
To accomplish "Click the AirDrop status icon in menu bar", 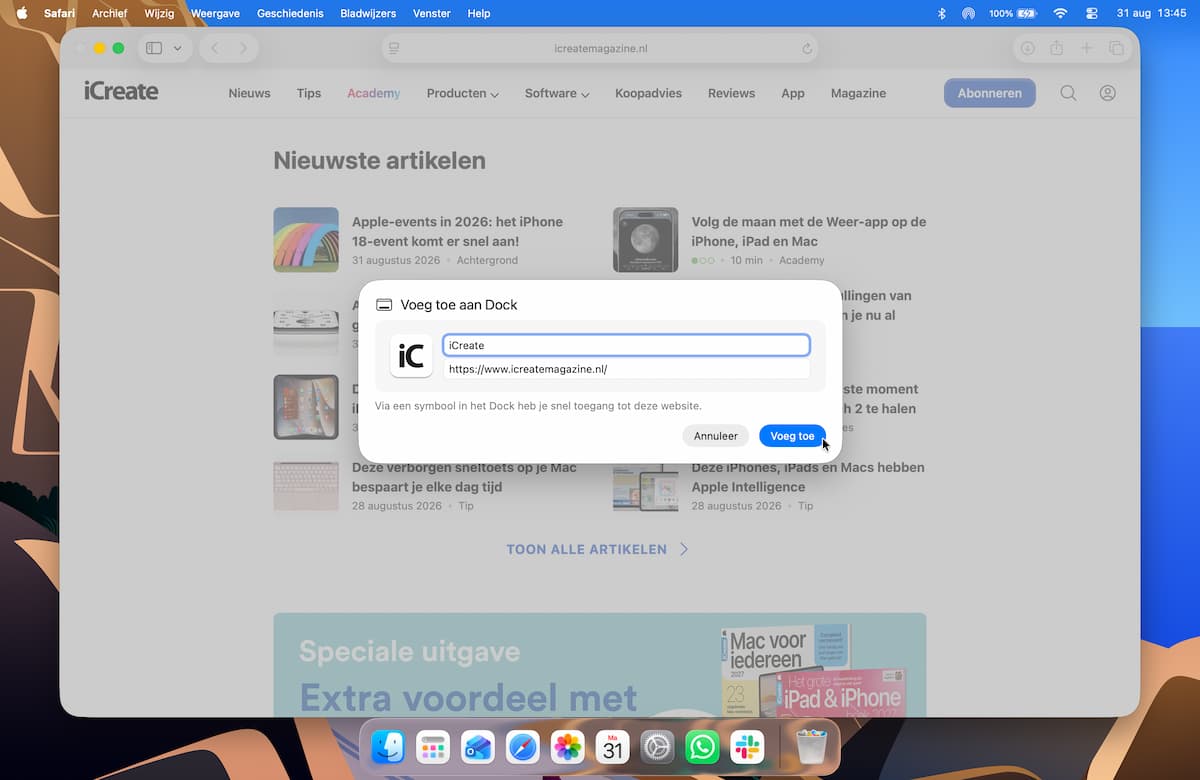I will [x=968, y=13].
